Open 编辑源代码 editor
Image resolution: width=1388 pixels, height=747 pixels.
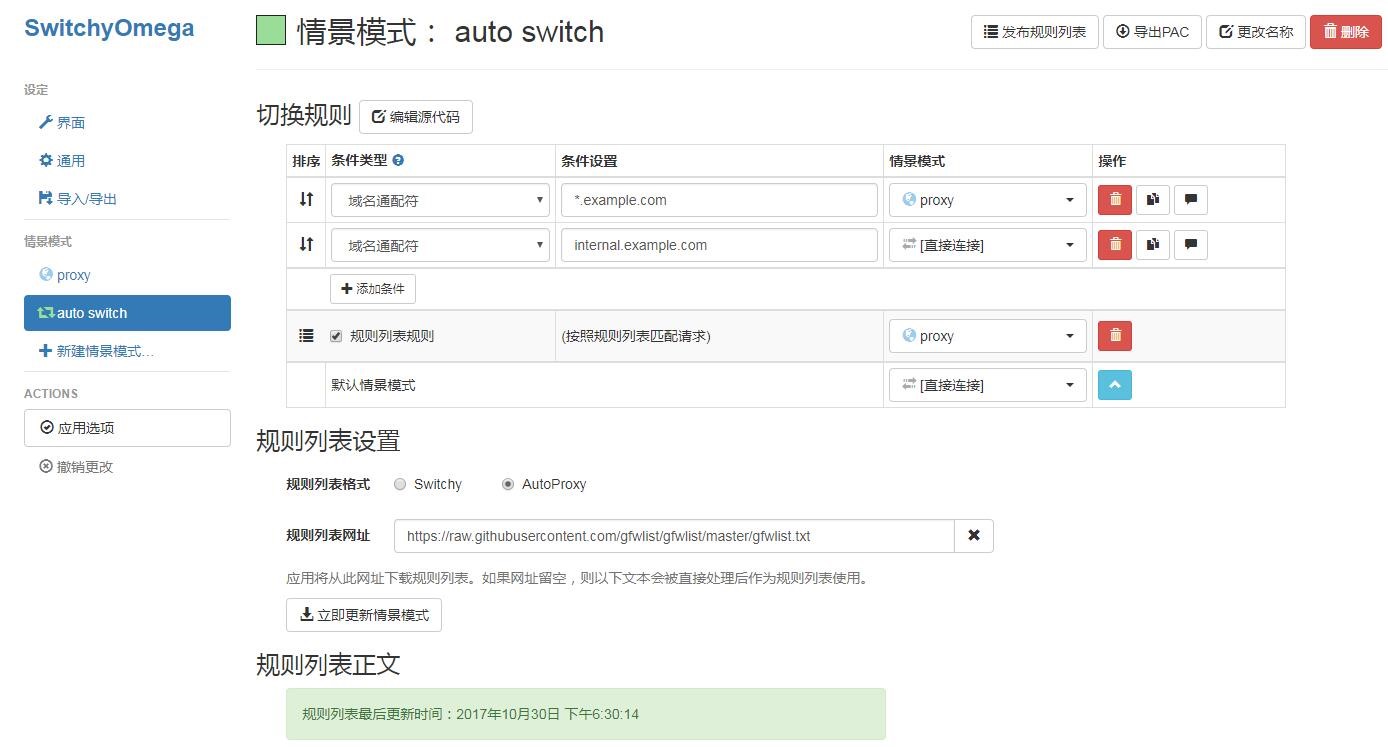416,117
